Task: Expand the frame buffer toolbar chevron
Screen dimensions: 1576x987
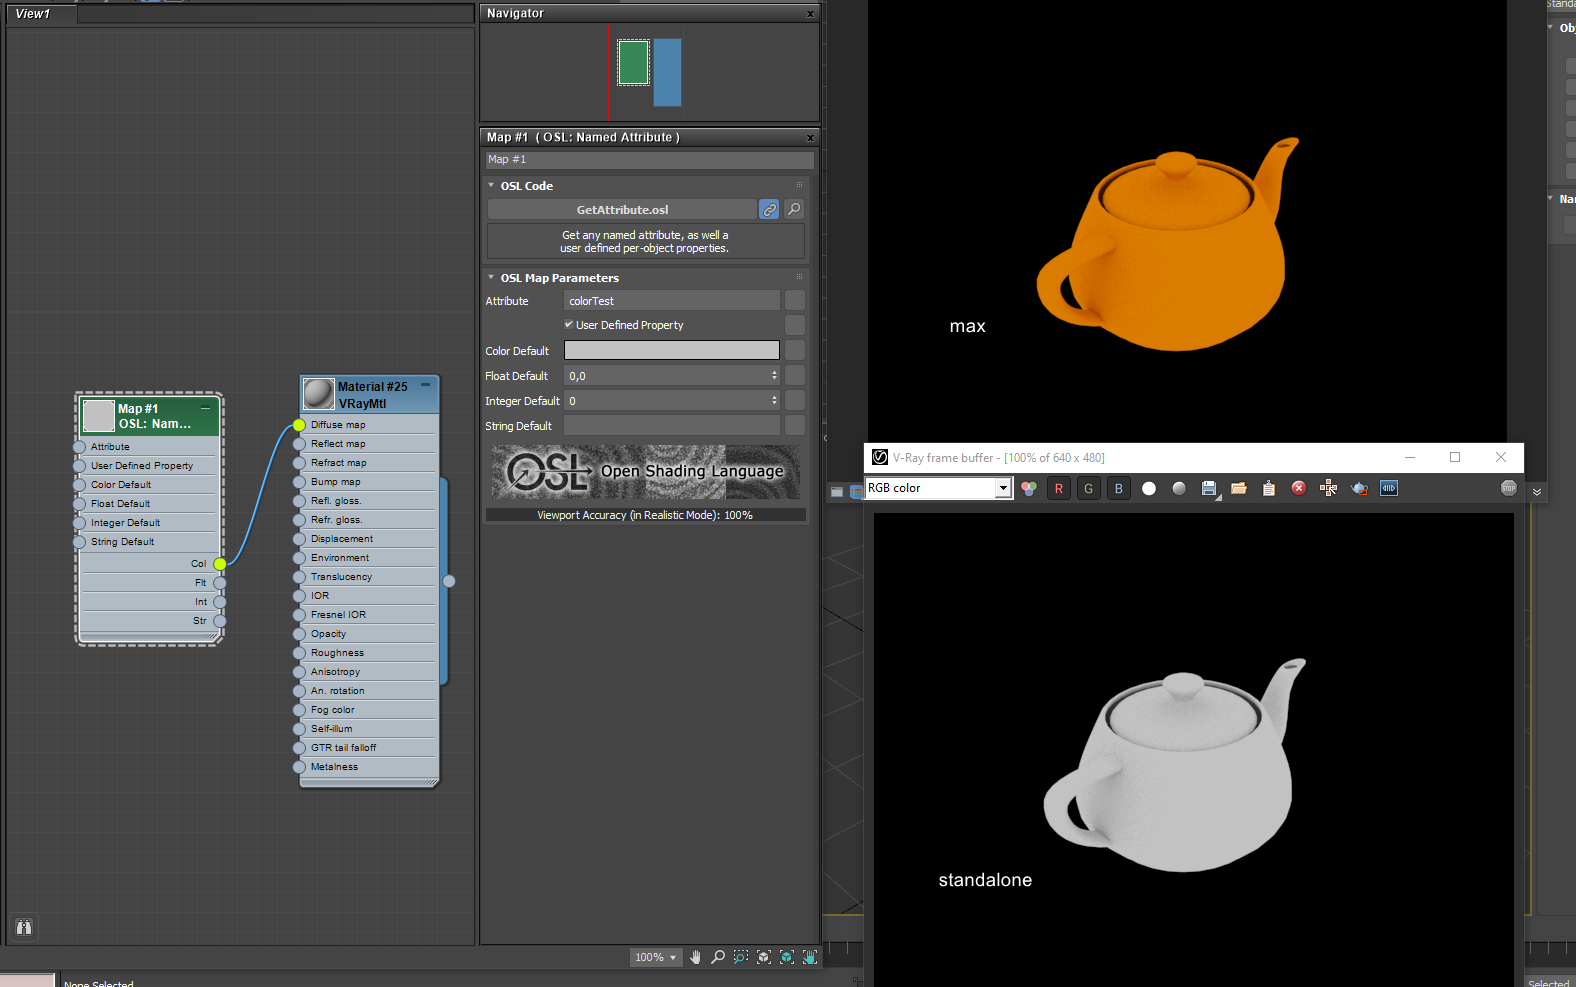Action: pyautogui.click(x=1537, y=491)
